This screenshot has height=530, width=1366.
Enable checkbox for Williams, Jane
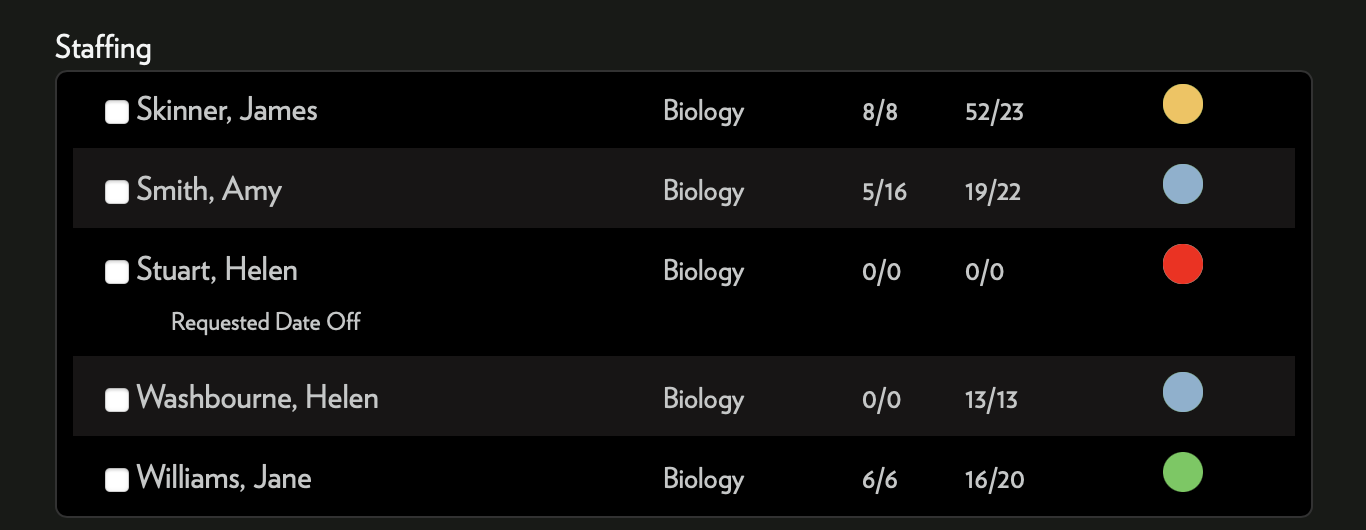pyautogui.click(x=117, y=480)
